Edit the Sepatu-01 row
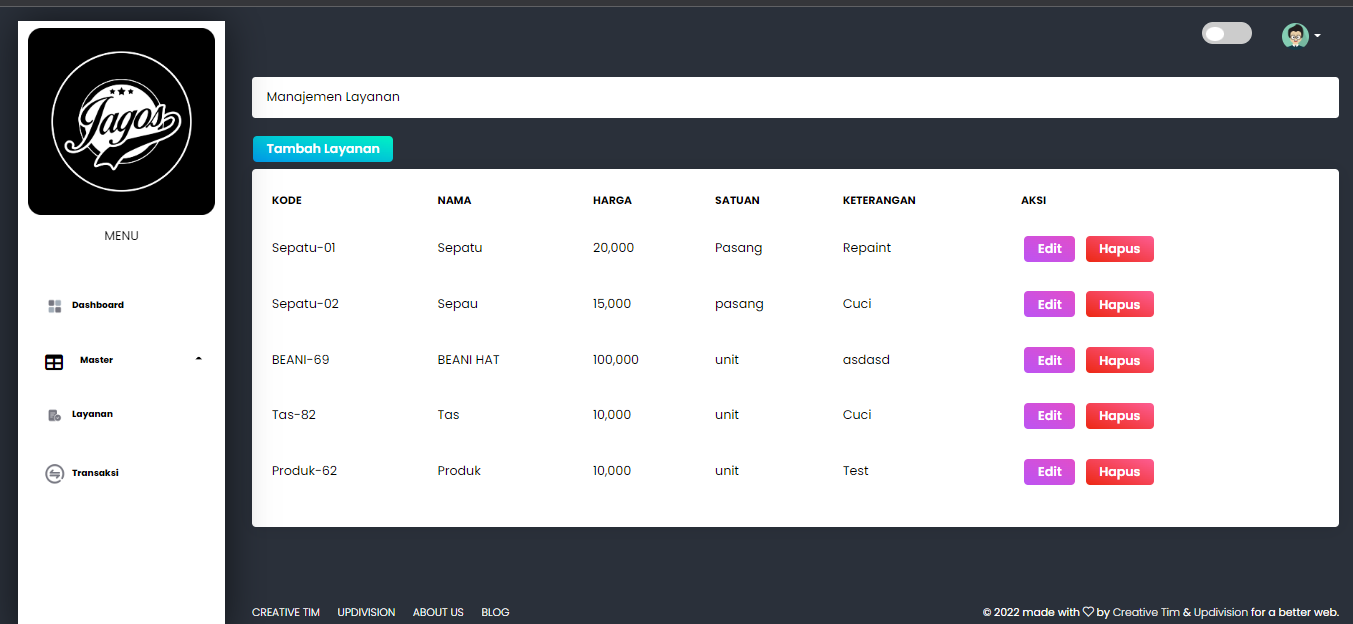The height and width of the screenshot is (624, 1353). click(1049, 249)
